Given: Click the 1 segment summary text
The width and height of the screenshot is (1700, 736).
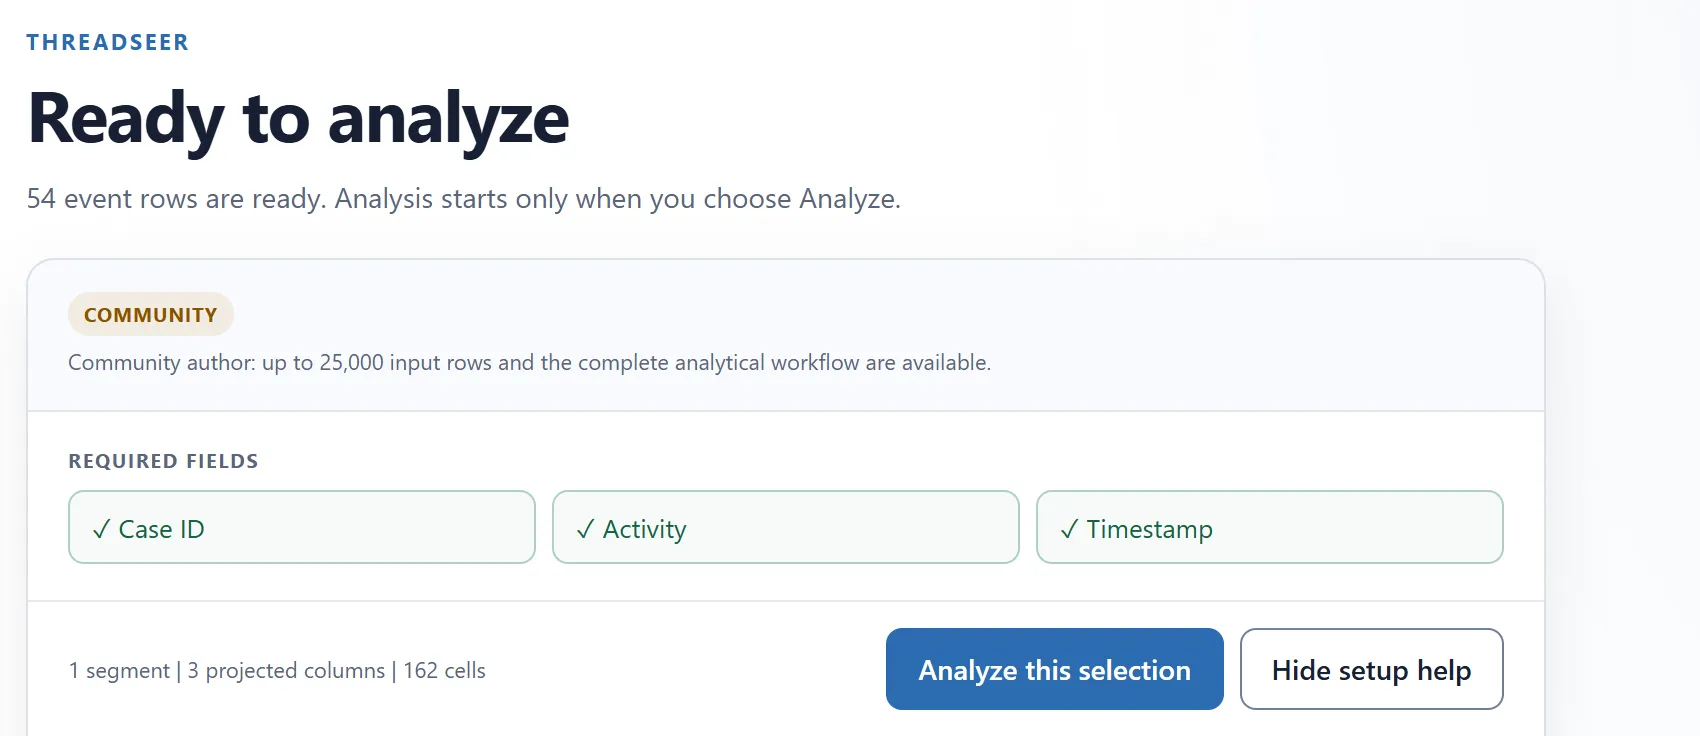Looking at the screenshot, I should (119, 670).
